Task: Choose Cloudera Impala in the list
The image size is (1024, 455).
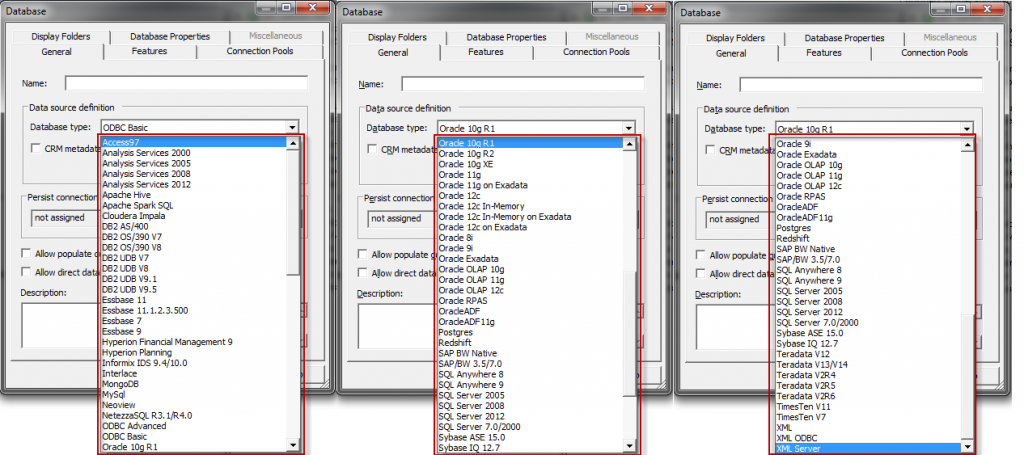Action: tap(194, 216)
